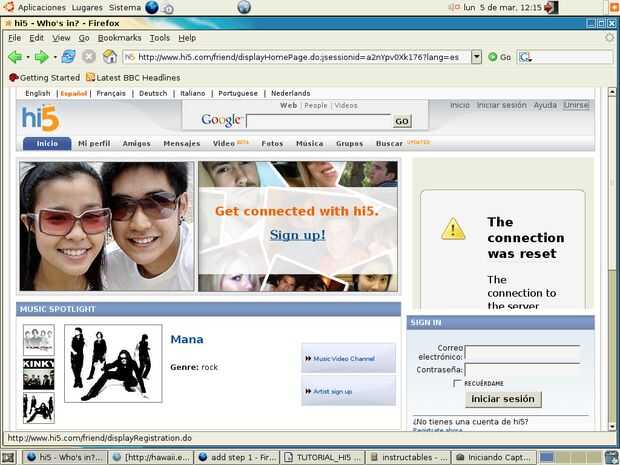The image size is (620, 465).
Task: Toggle the Recuérdame checkbox
Action: (x=457, y=383)
